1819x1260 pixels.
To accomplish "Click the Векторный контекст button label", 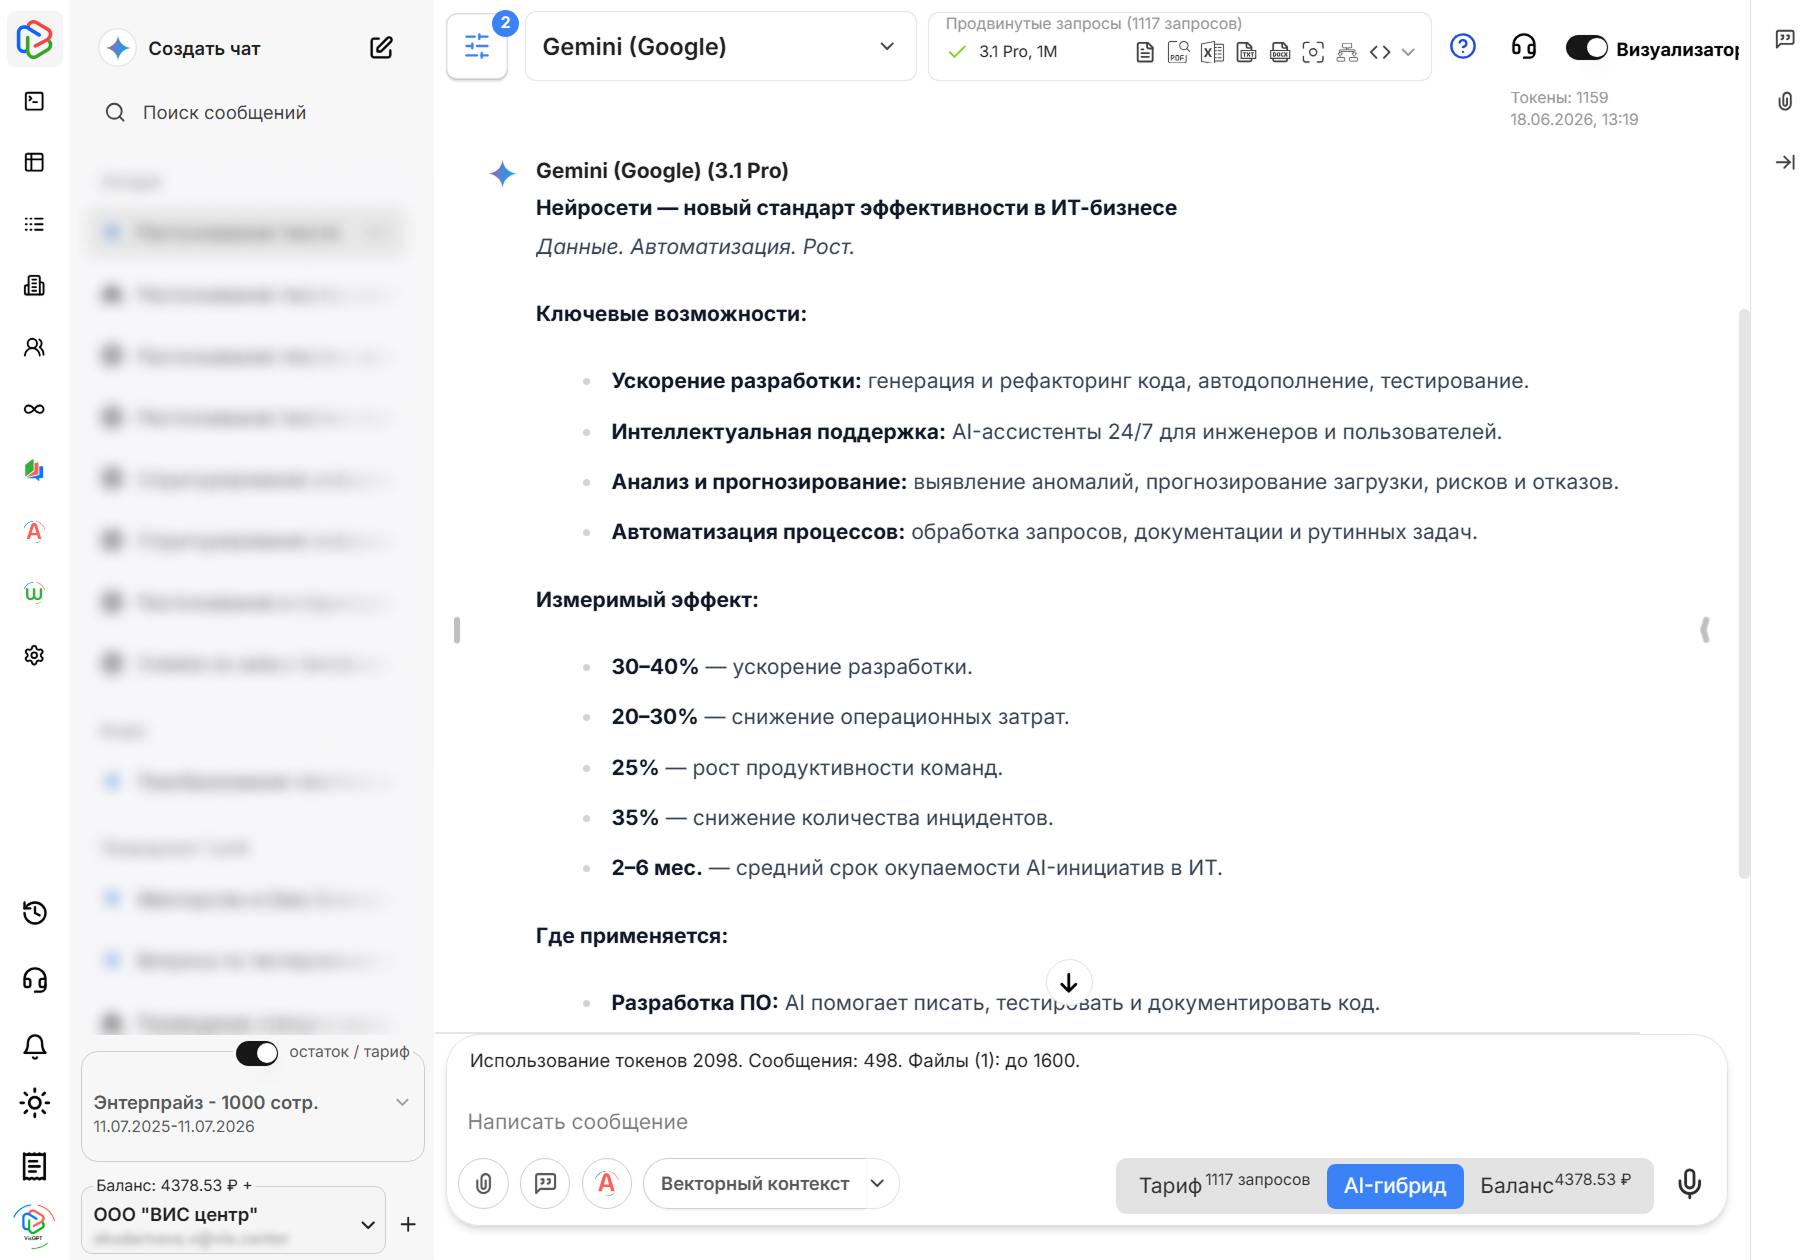I will pyautogui.click(x=755, y=1184).
